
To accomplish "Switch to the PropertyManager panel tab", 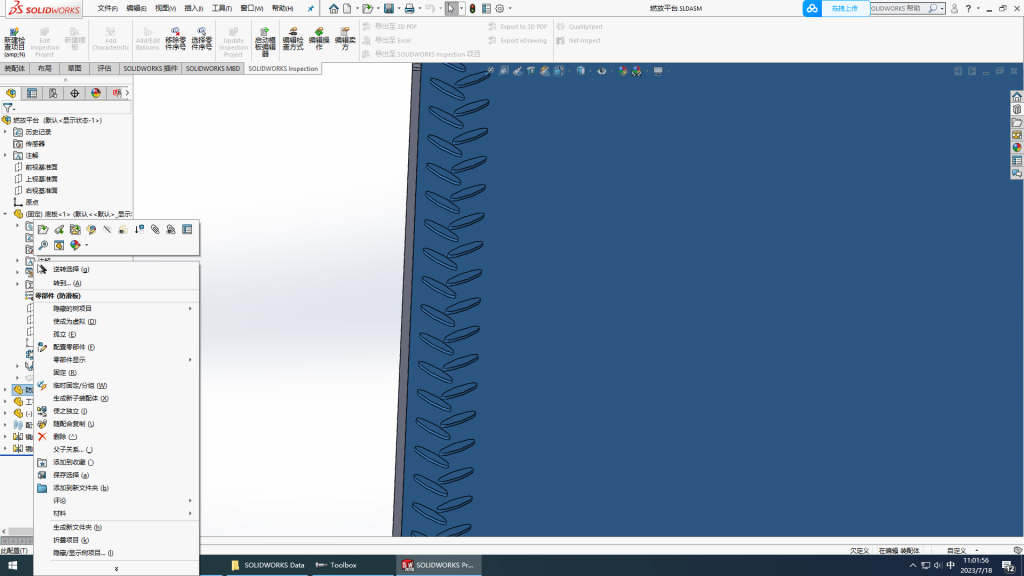I will 32,93.
